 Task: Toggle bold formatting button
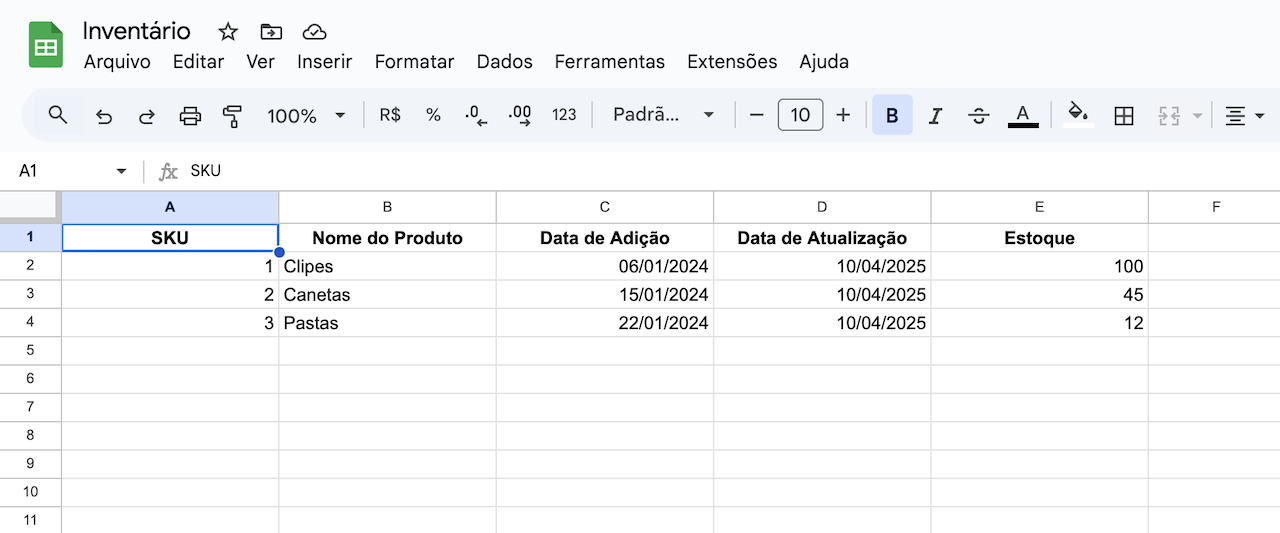tap(892, 116)
